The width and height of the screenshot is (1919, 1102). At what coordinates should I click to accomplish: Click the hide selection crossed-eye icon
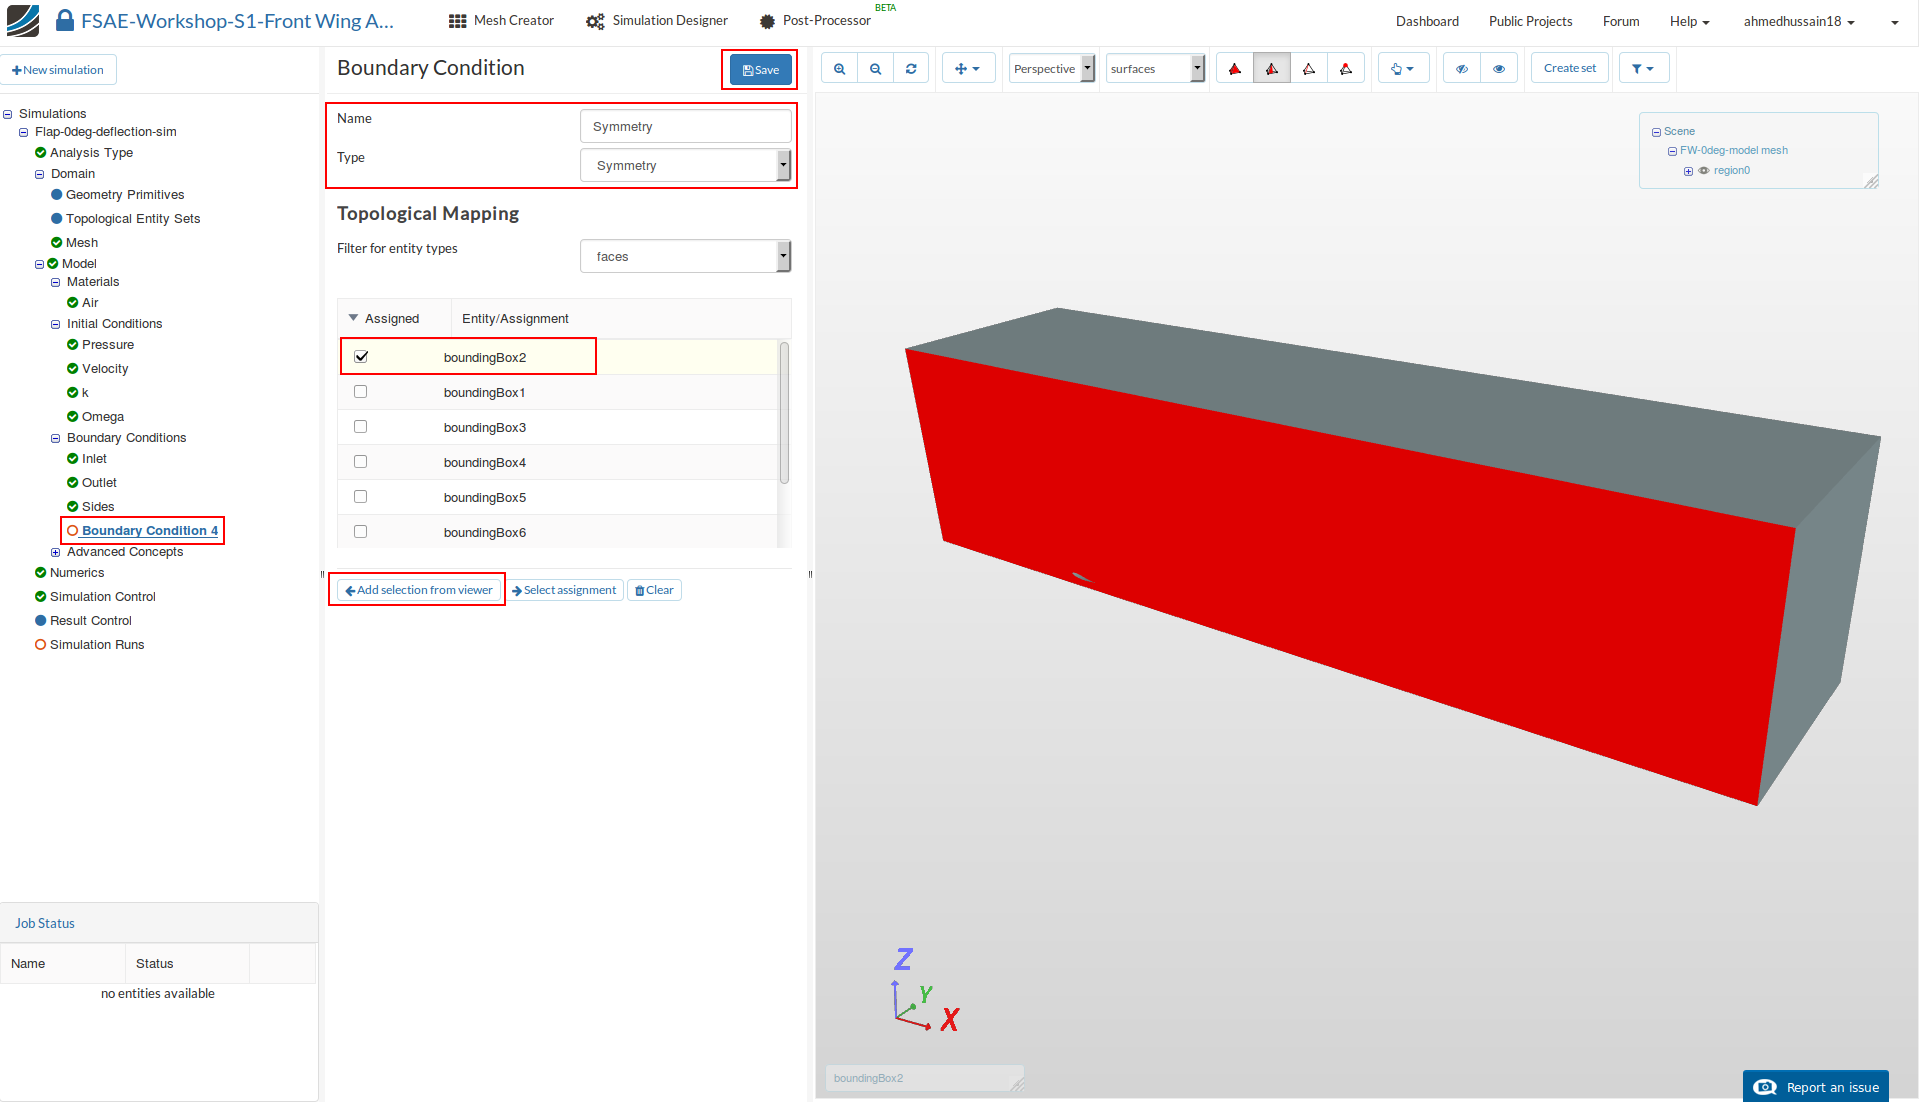[1462, 69]
